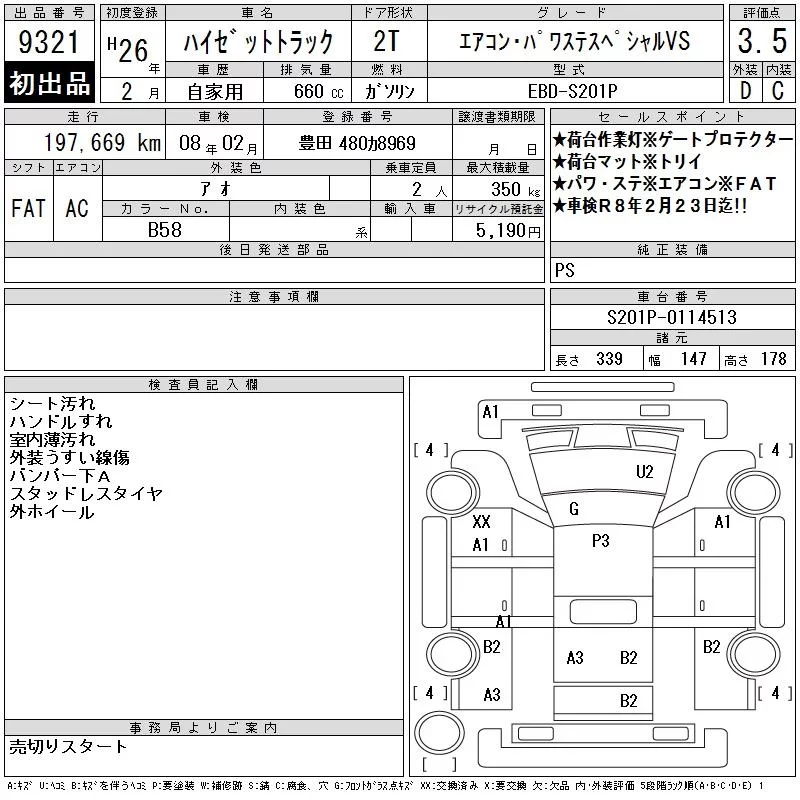Image resolution: width=800 pixels, height=800 pixels.
Task: Select the displacement value 660 cc
Action: (318, 91)
